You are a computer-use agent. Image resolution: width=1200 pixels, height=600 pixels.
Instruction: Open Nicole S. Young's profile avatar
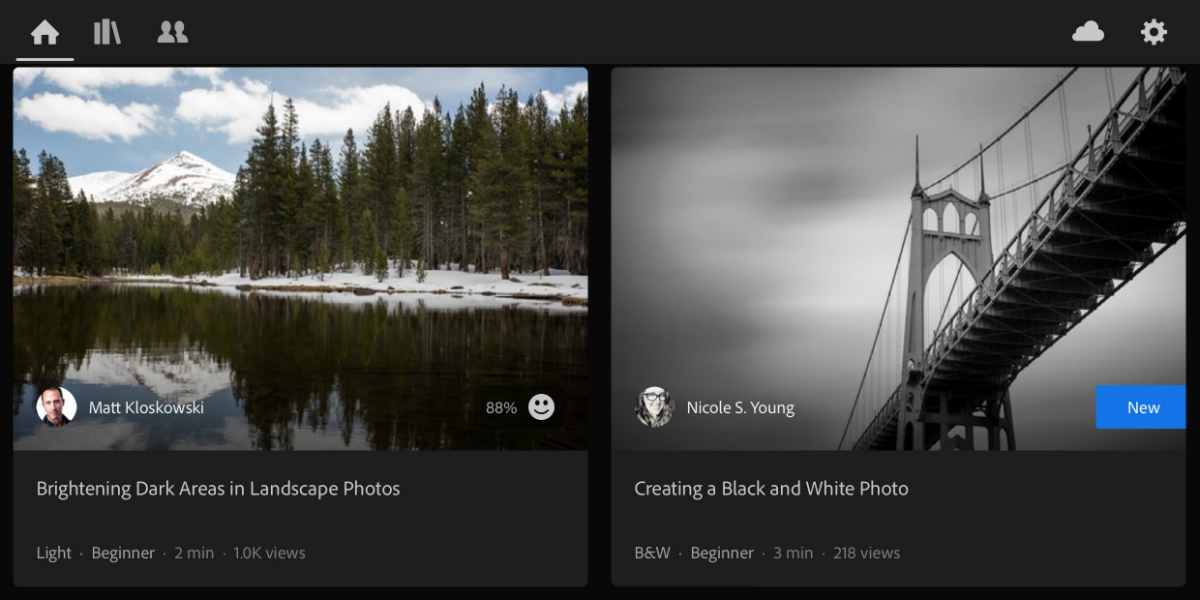655,407
